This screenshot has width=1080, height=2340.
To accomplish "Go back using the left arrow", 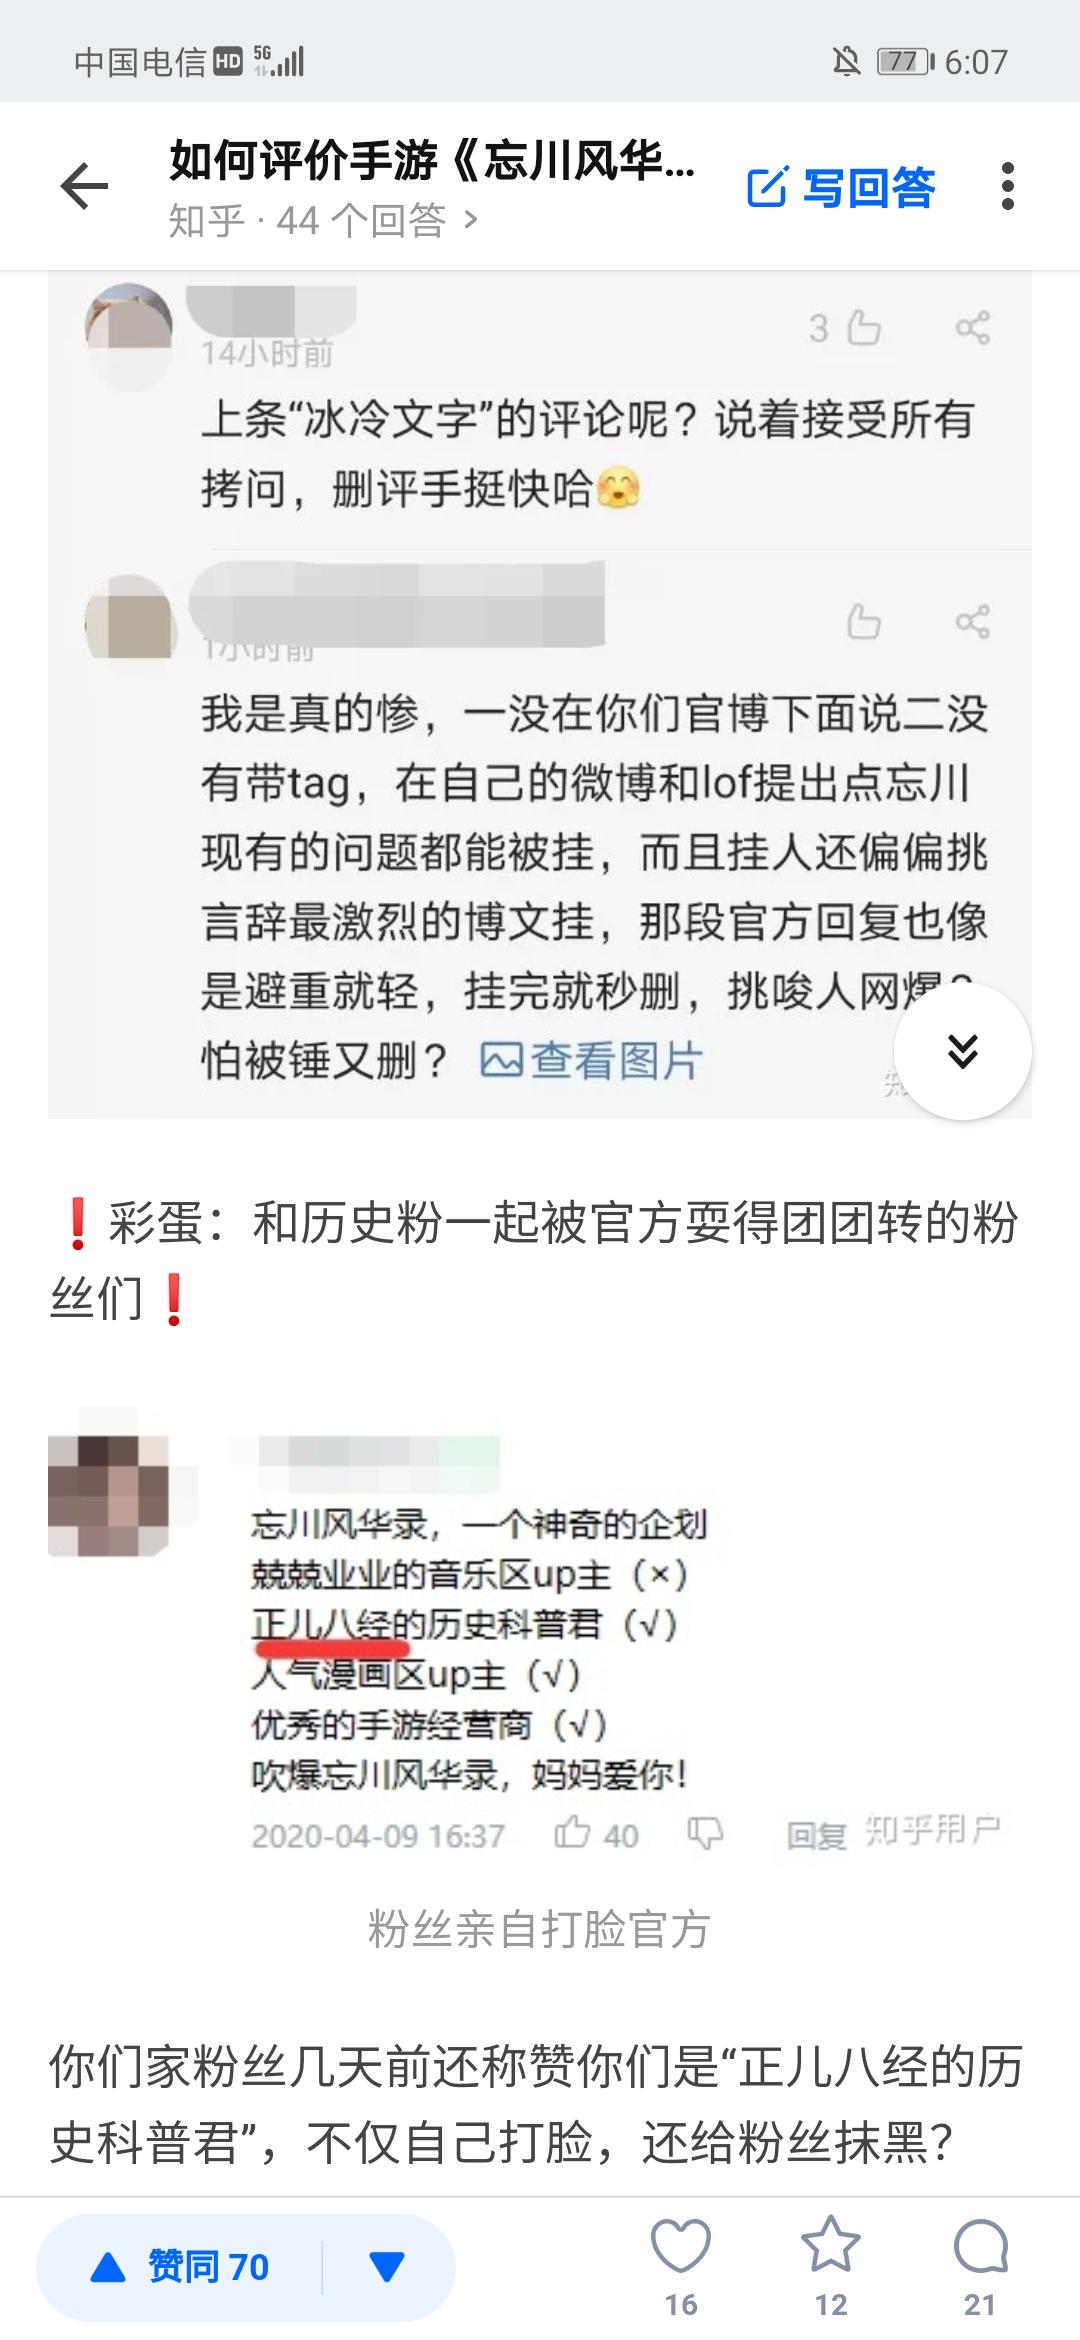I will click(84, 186).
